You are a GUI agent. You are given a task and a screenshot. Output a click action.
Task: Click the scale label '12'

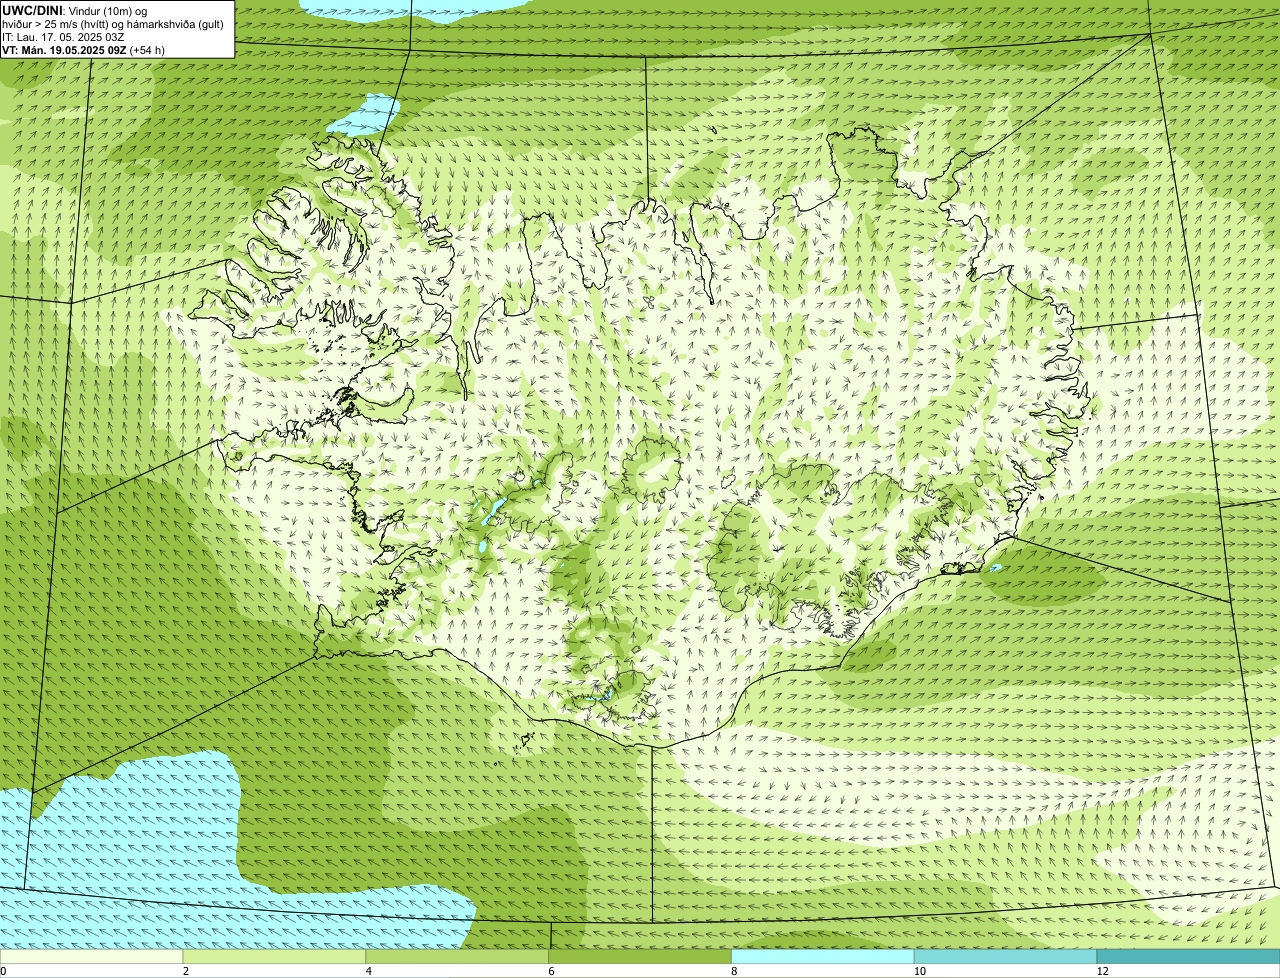[1102, 971]
